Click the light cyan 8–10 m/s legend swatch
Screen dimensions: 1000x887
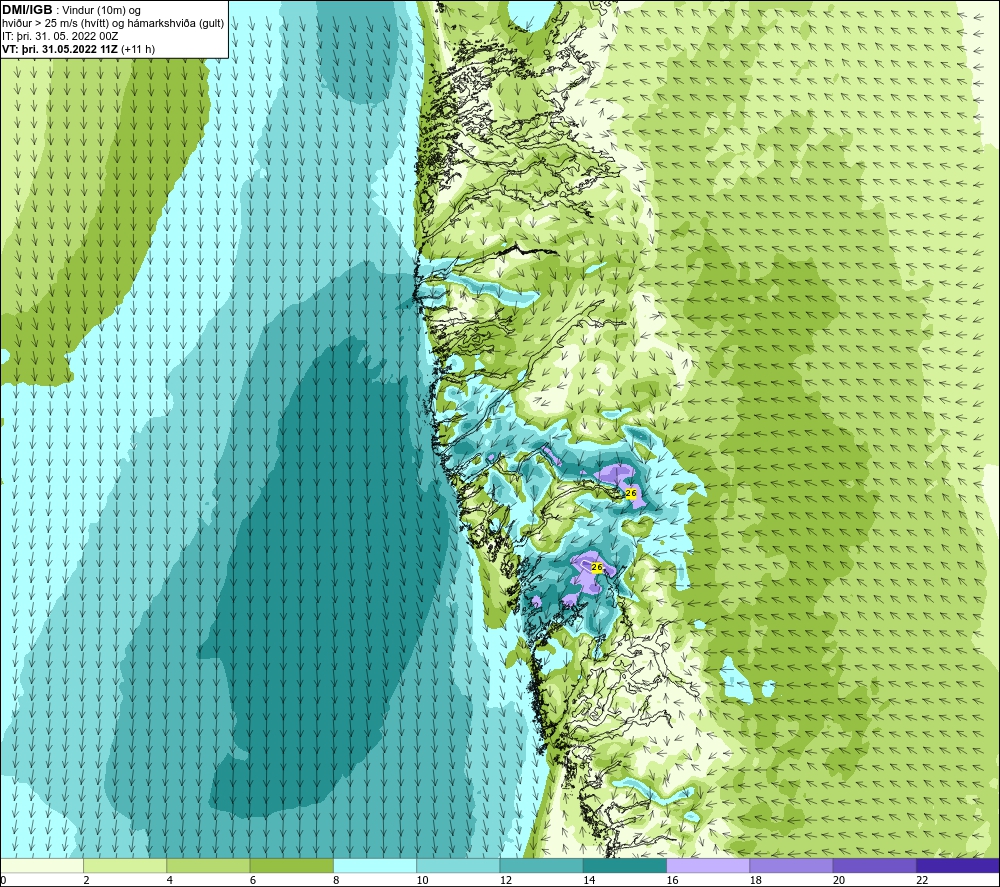(x=375, y=865)
